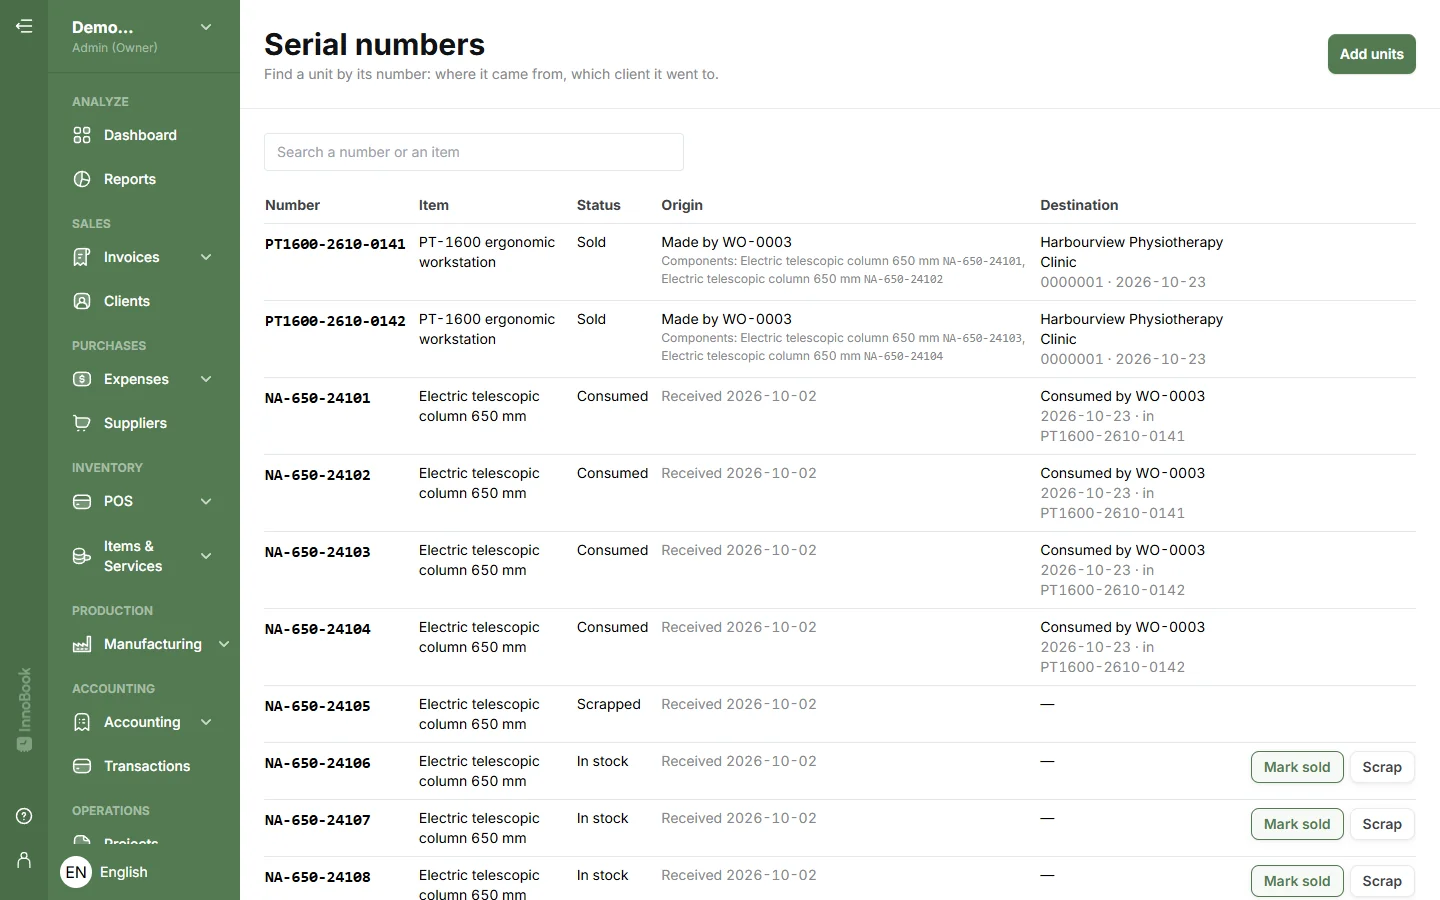Mark NA-650-24107 as sold
The width and height of the screenshot is (1440, 900).
(x=1297, y=824)
